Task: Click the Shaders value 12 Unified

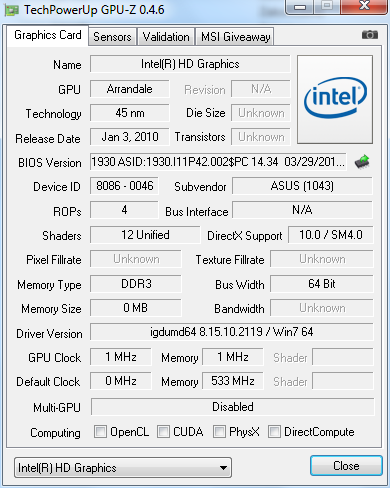Action: [145, 235]
